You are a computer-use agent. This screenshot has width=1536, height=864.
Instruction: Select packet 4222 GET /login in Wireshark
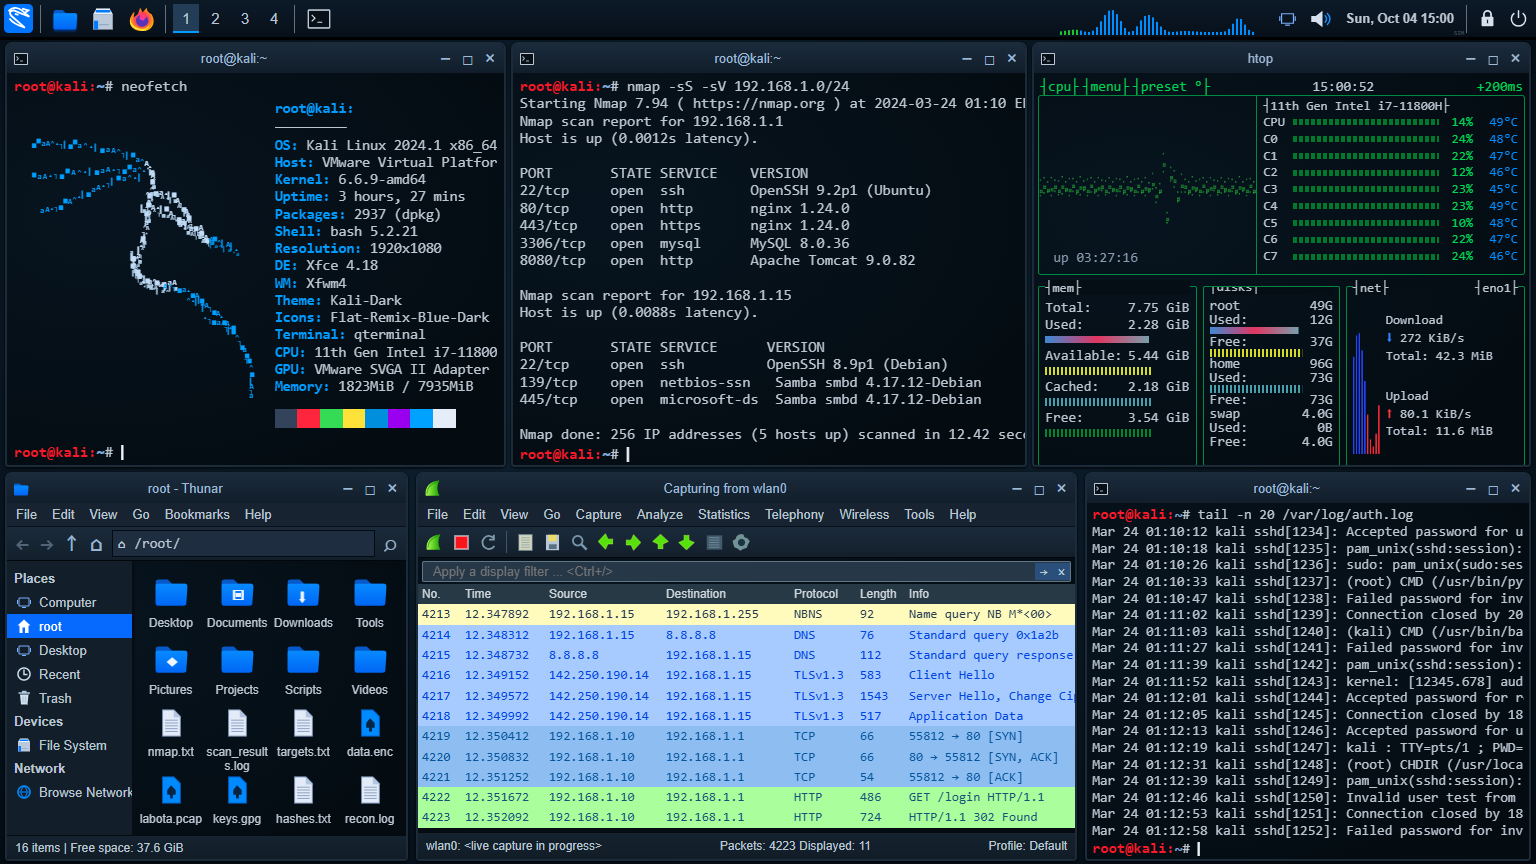tap(746, 797)
